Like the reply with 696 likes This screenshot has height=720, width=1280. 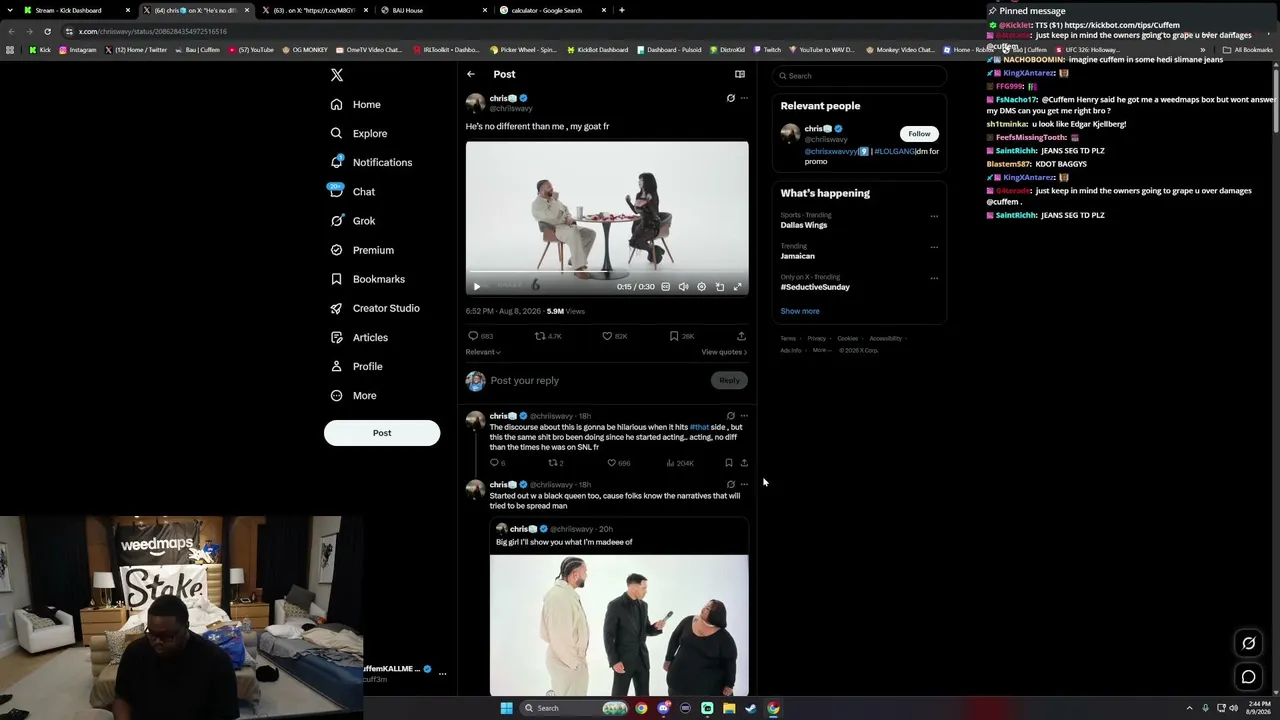click(612, 463)
